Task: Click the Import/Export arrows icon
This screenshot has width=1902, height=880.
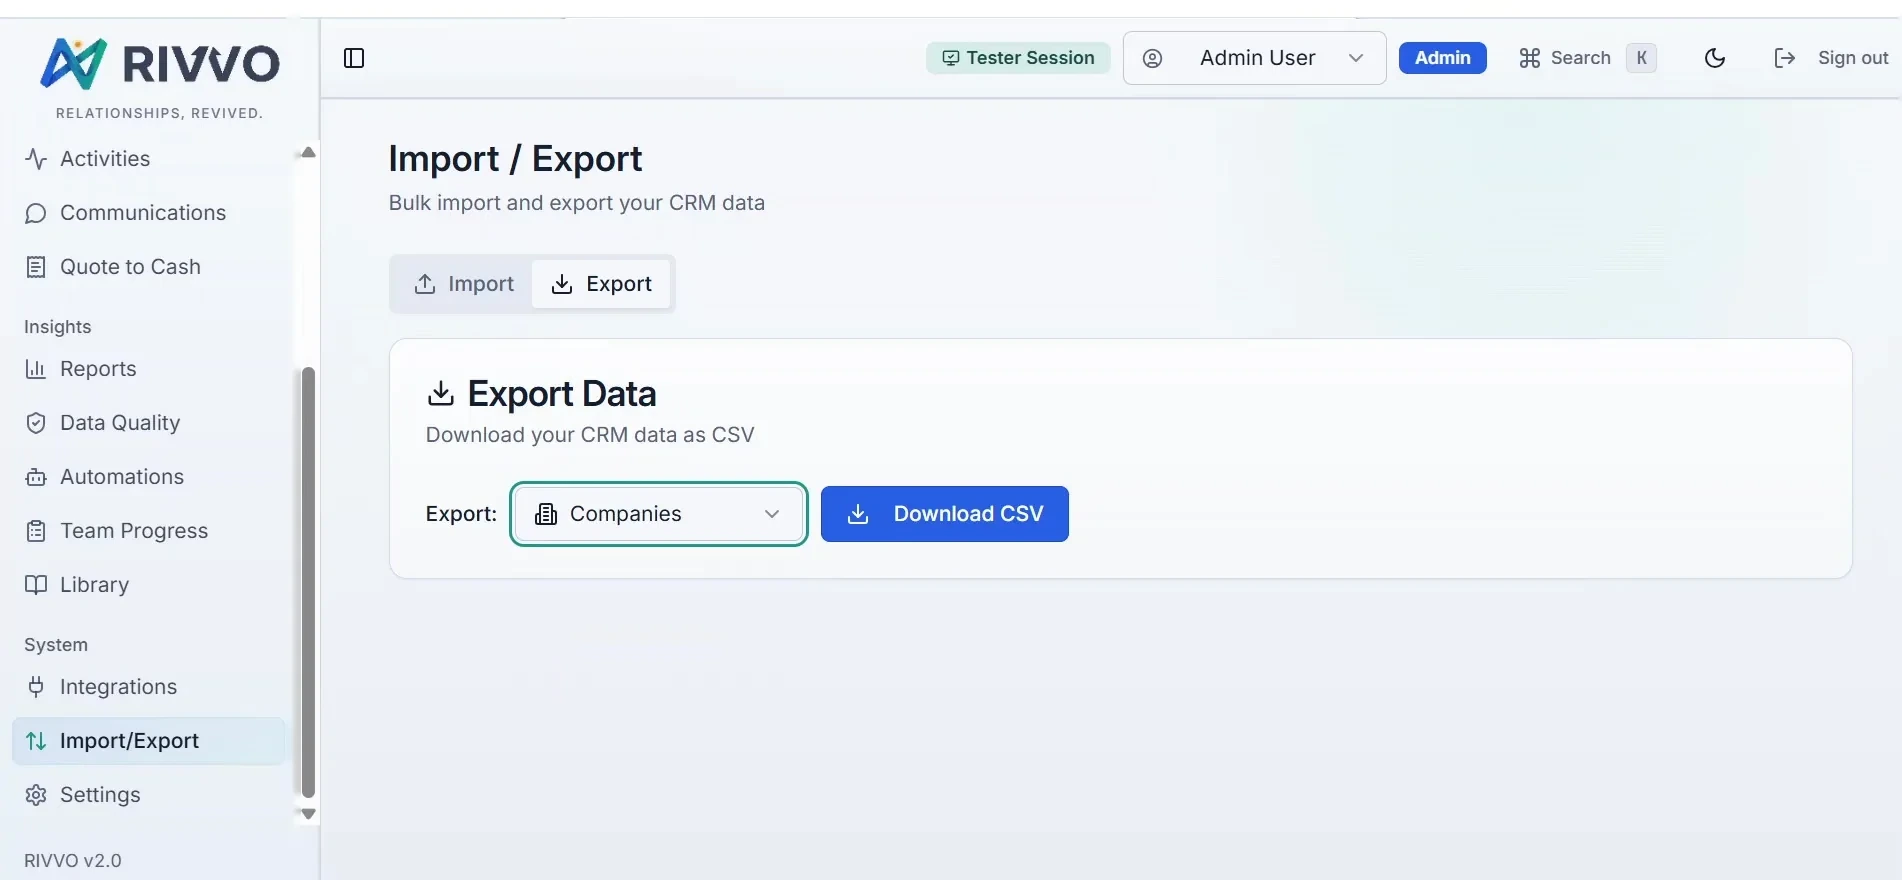Action: point(36,741)
